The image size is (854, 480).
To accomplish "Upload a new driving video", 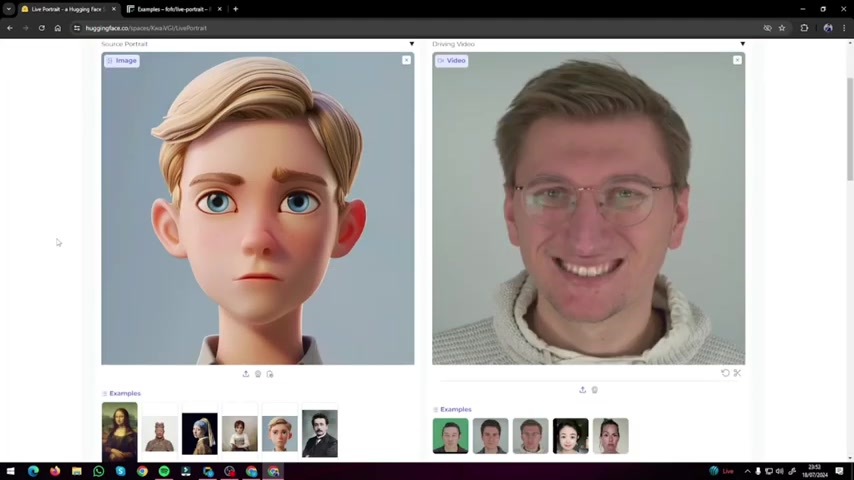I will [x=582, y=390].
